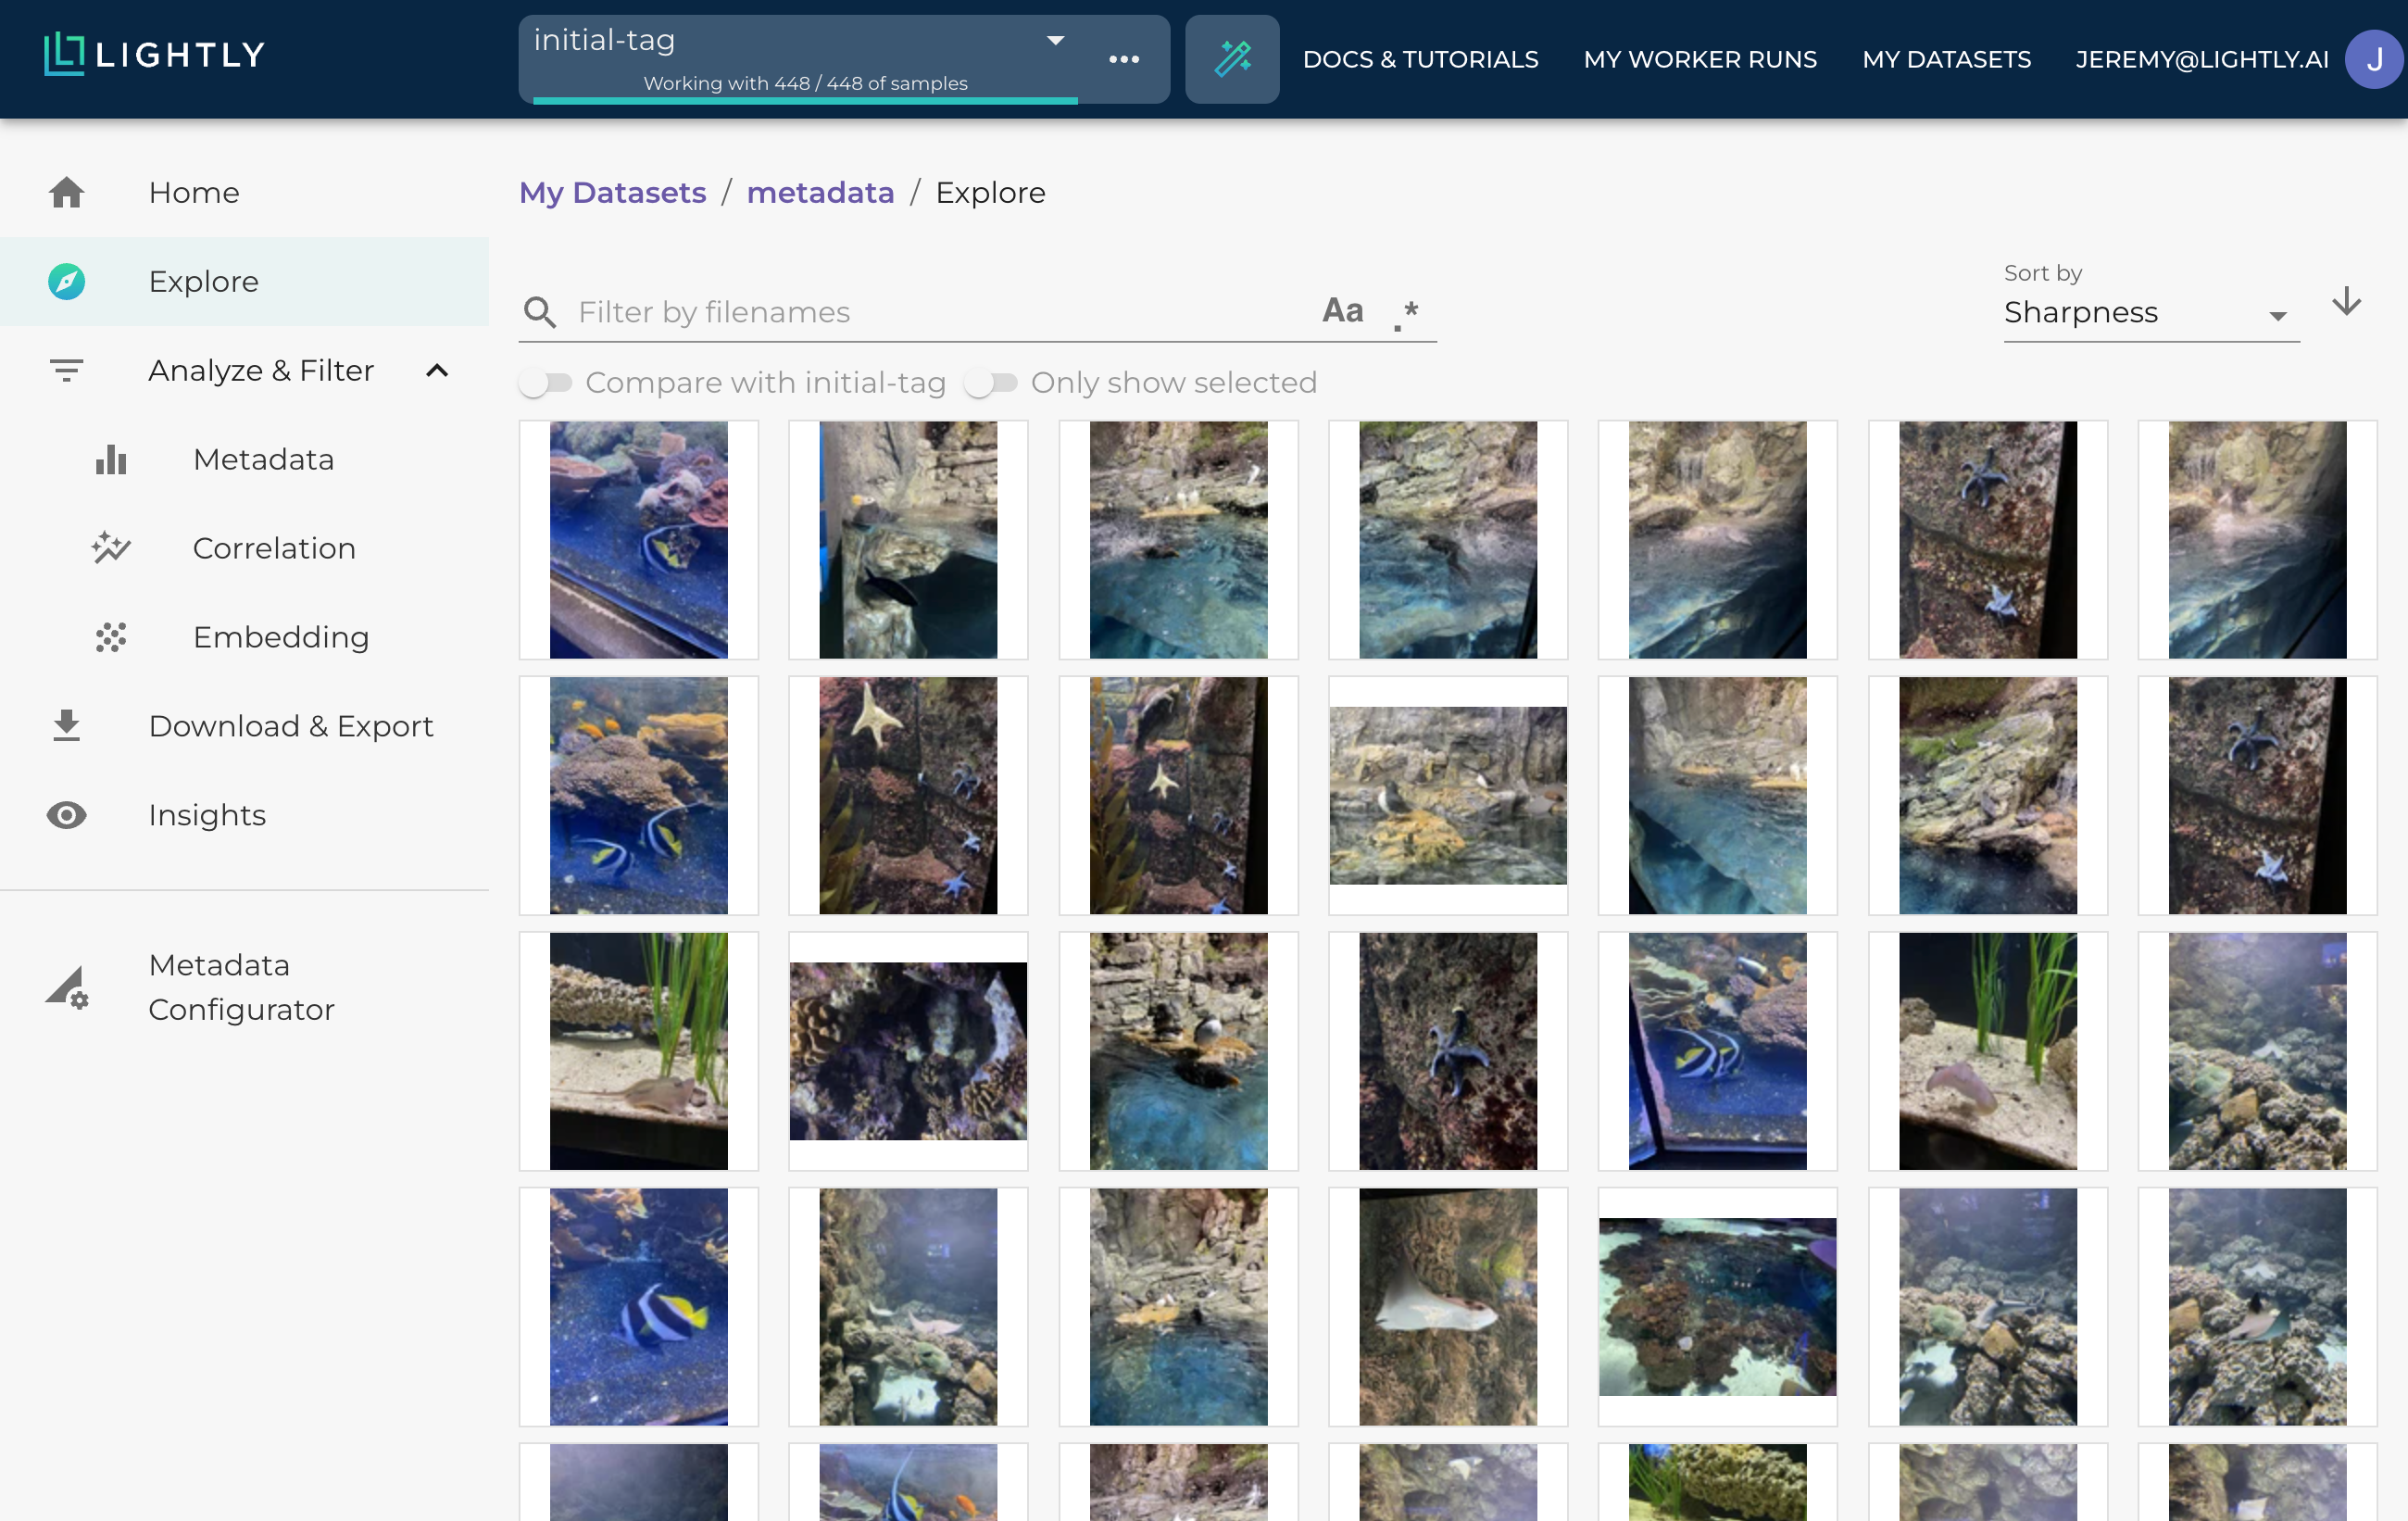Open the three-dots tag options menu
Viewport: 2408px width, 1521px height.
point(1123,59)
